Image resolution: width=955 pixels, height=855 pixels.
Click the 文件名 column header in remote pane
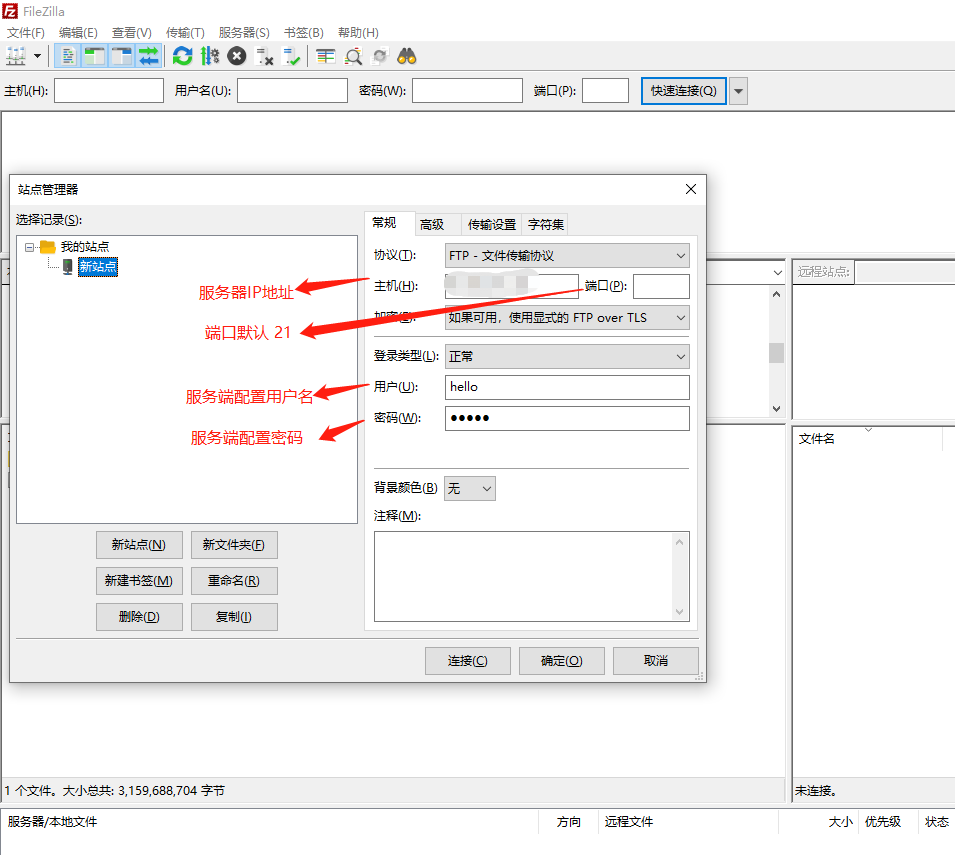[867, 438]
